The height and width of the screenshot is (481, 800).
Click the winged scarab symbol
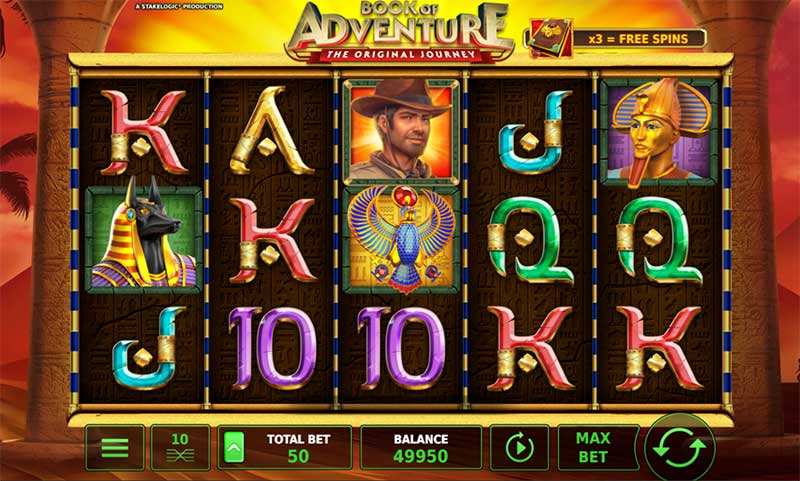401,240
